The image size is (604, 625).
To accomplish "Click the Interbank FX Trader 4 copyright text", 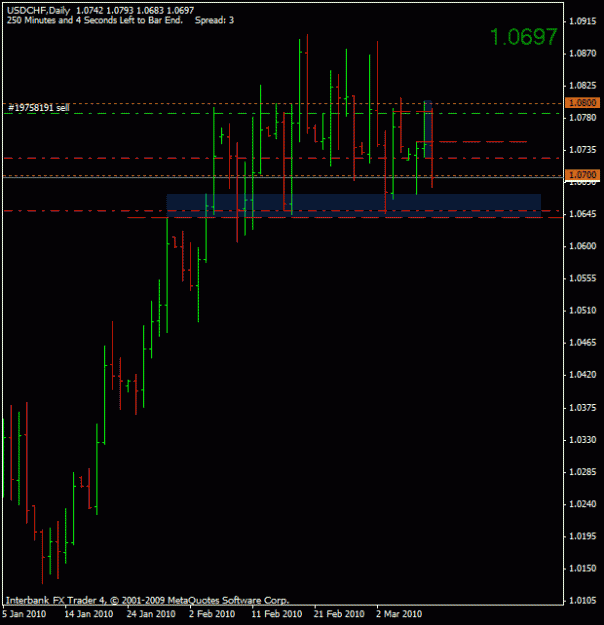I will click(x=147, y=600).
